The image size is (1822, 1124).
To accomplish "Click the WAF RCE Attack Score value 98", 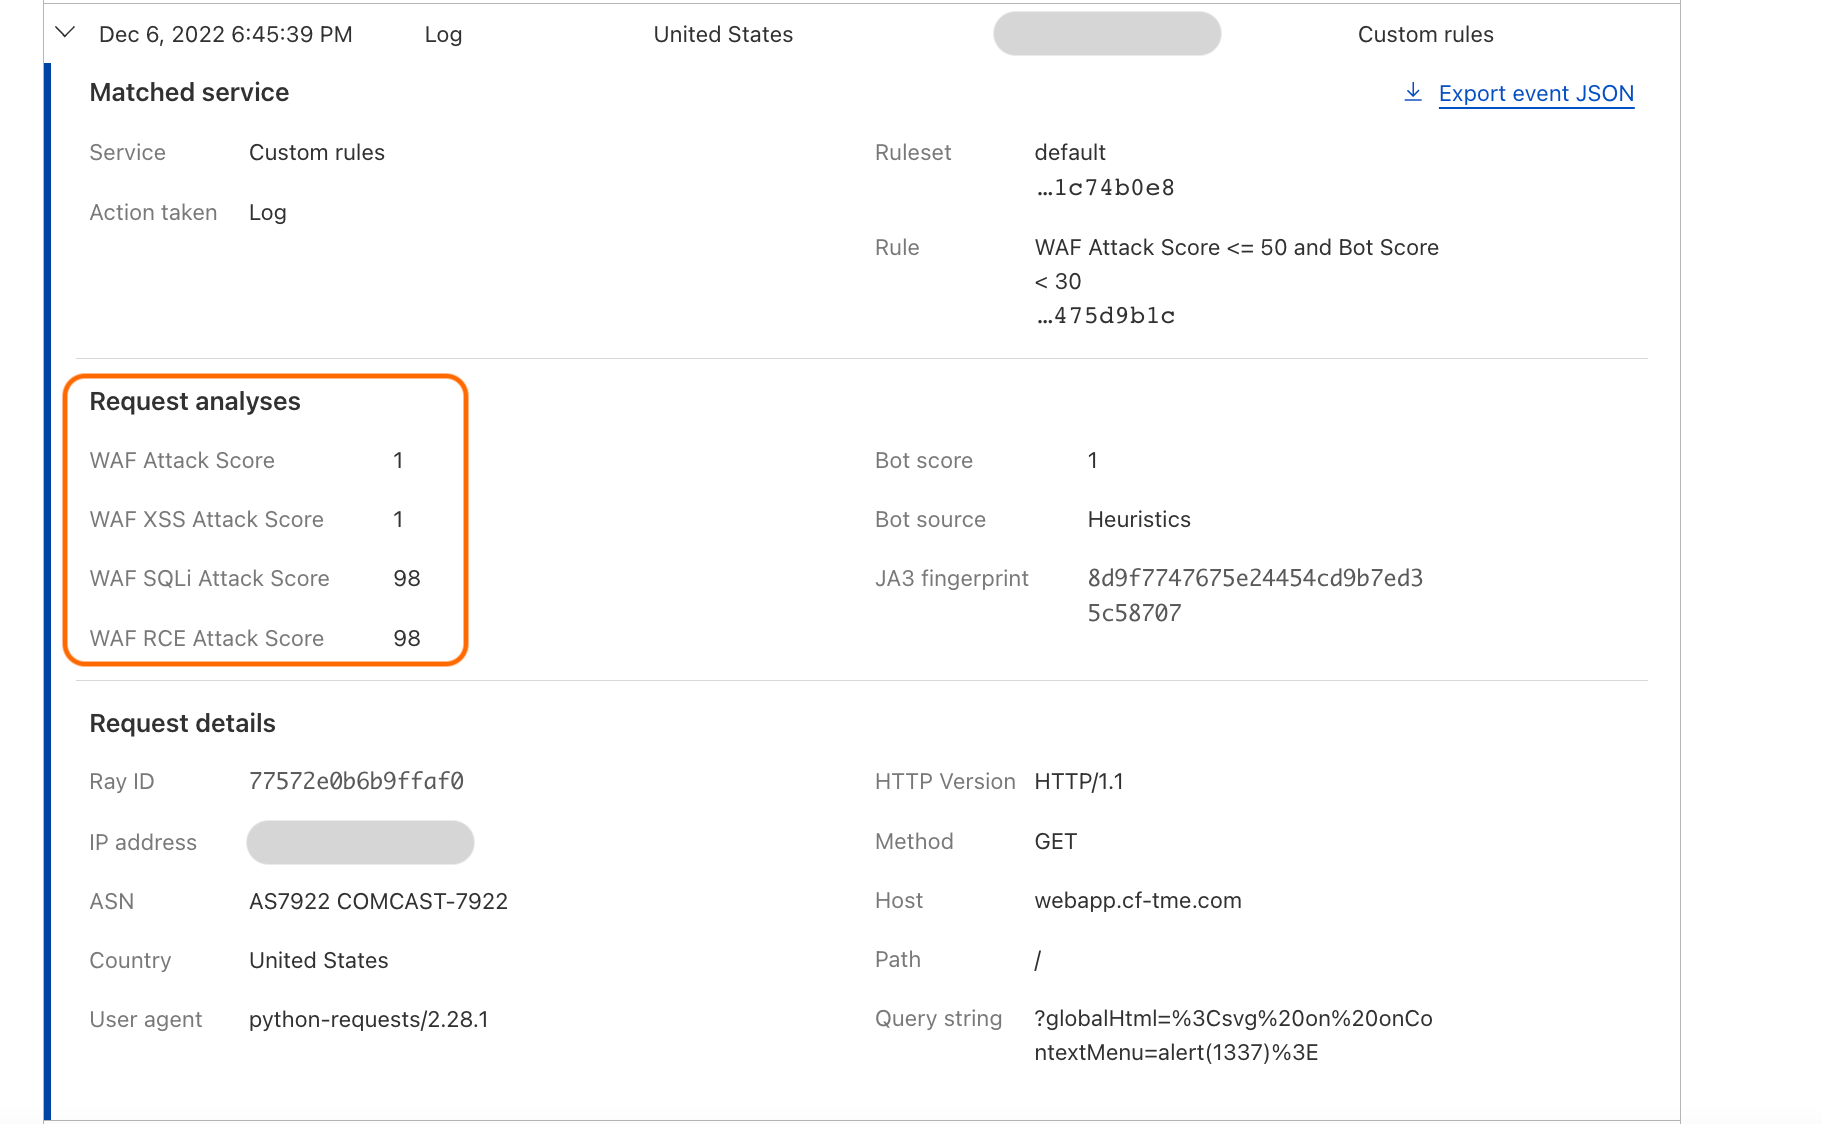I will coord(407,638).
